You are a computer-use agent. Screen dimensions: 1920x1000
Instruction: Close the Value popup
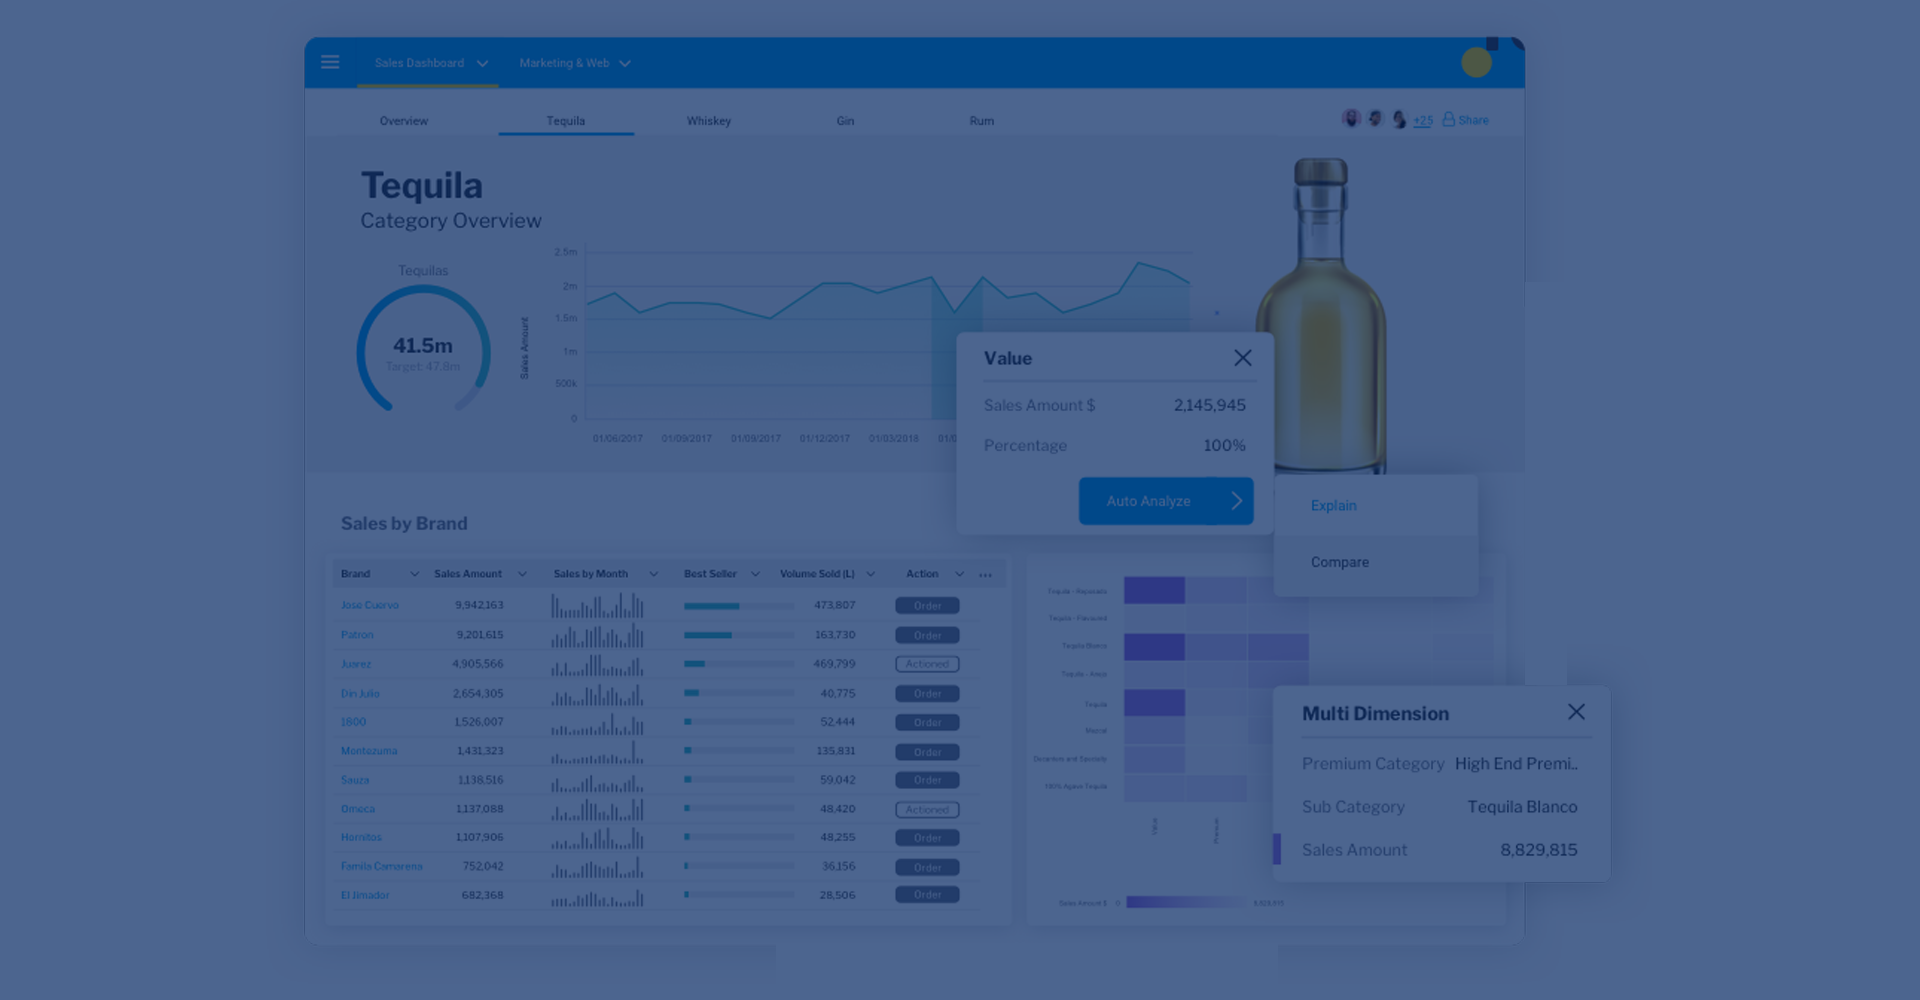(x=1242, y=358)
